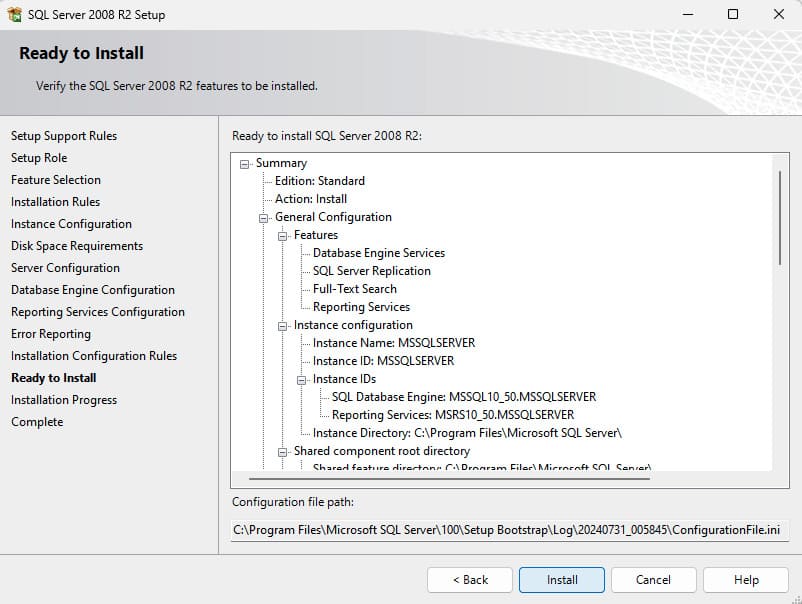802x604 pixels.
Task: Select the Disk Space Requirements step
Action: (x=77, y=246)
